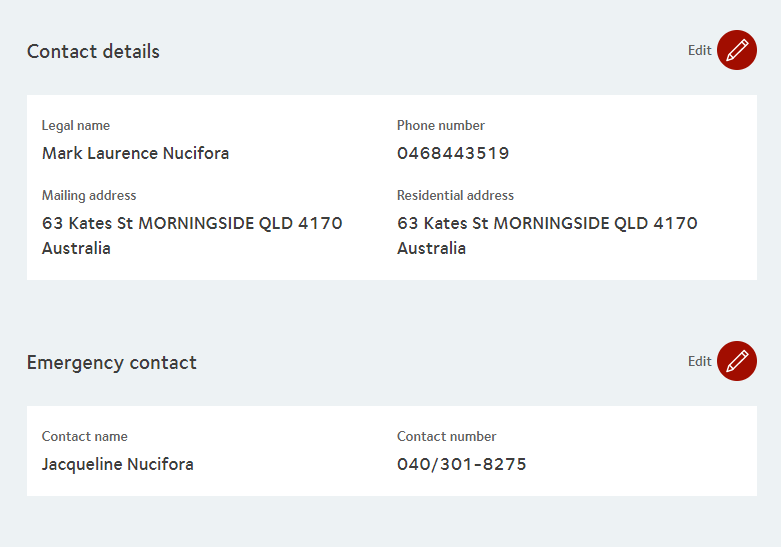
Task: Select the contact number 040/301-8275
Action: (x=462, y=465)
